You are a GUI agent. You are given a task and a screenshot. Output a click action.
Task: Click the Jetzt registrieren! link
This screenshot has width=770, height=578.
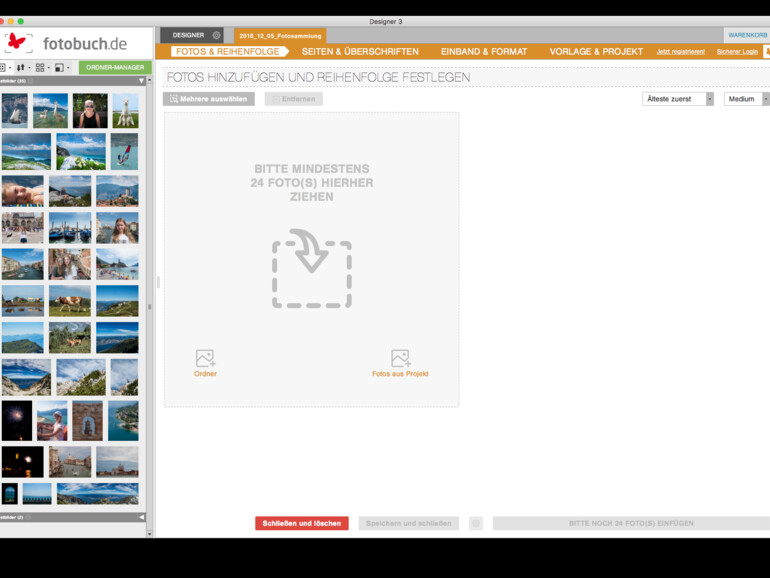pyautogui.click(x=681, y=52)
